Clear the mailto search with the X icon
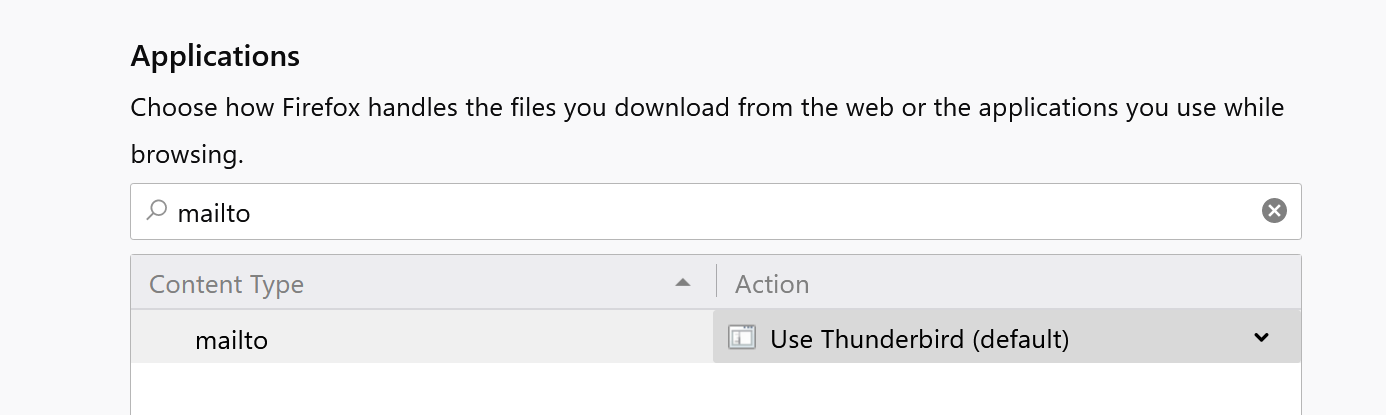 pyautogui.click(x=1274, y=211)
